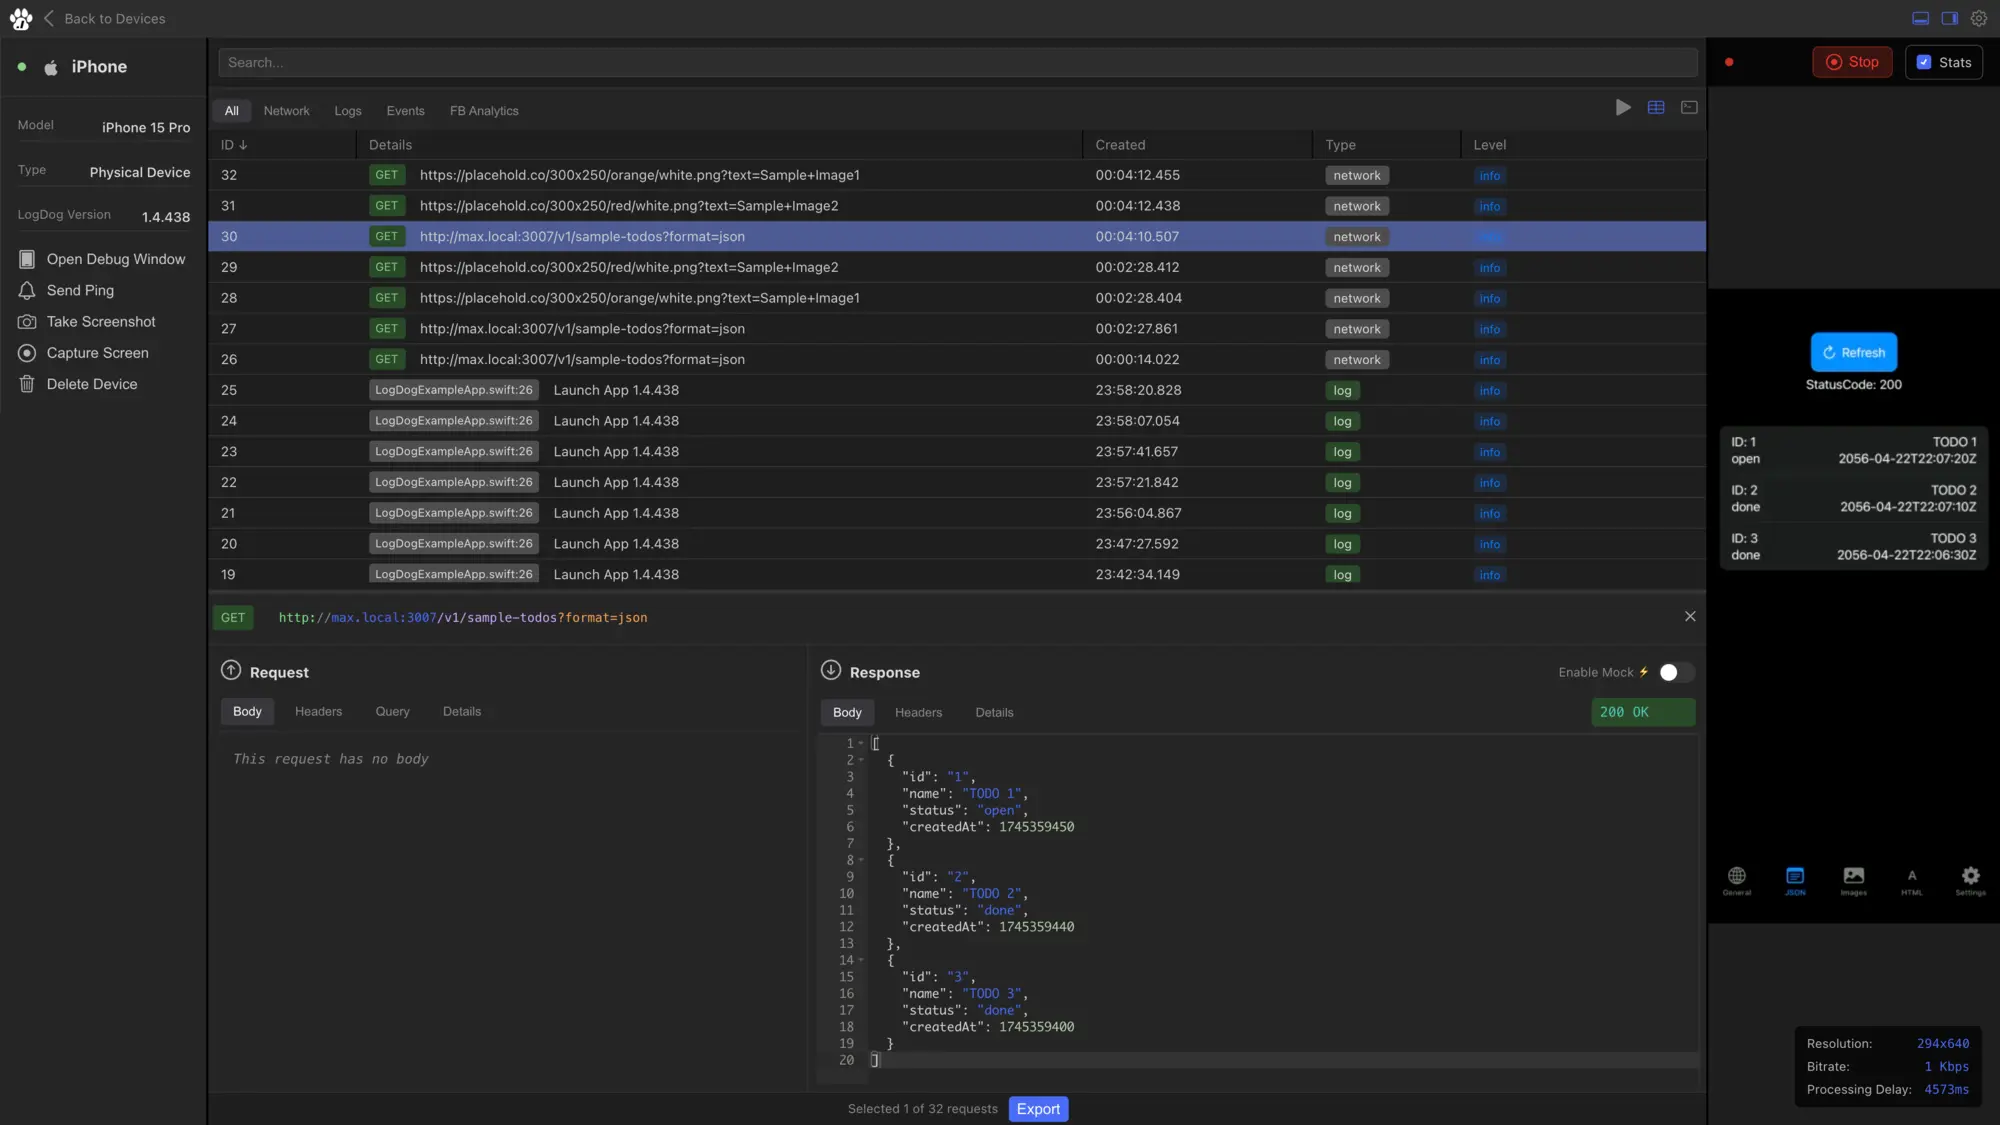The width and height of the screenshot is (2000, 1125).
Task: Select the All filter tab
Action: [x=232, y=111]
